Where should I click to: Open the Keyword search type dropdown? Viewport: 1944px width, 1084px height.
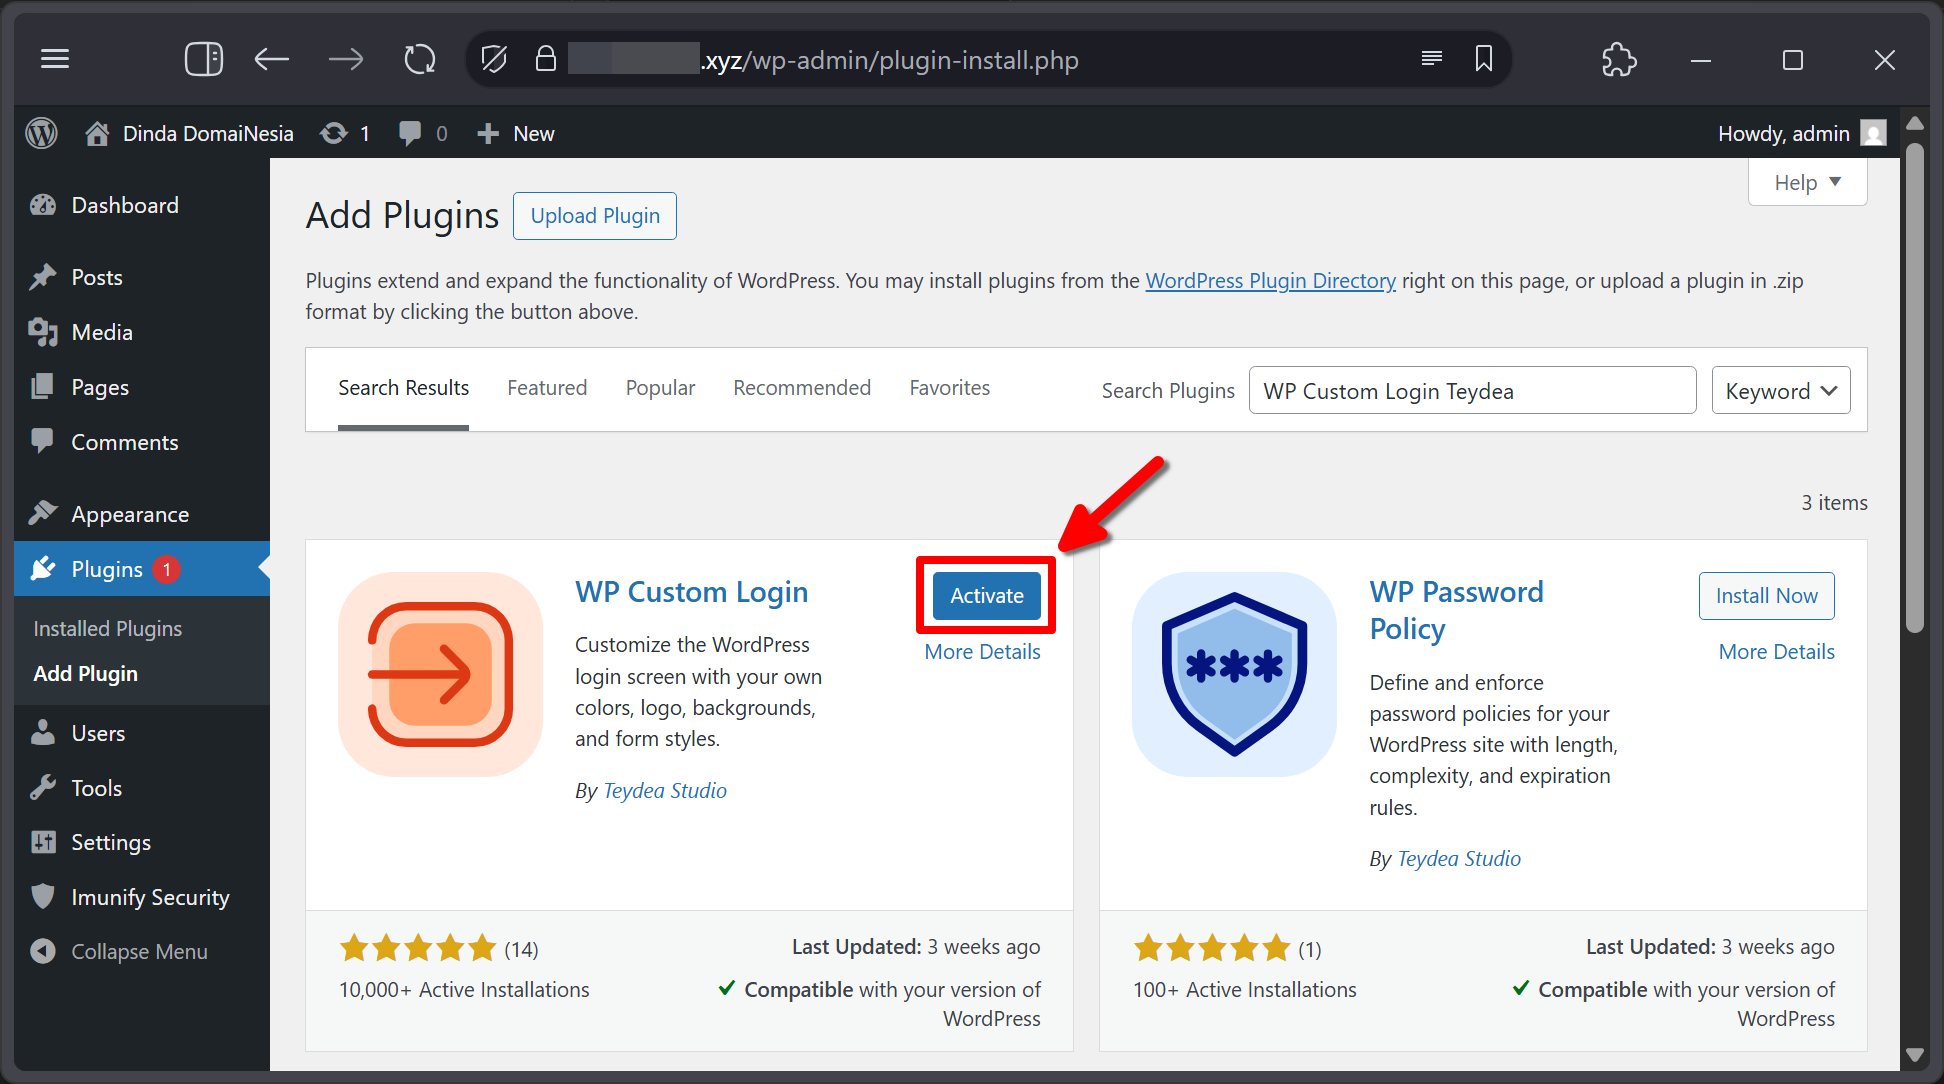coord(1781,390)
